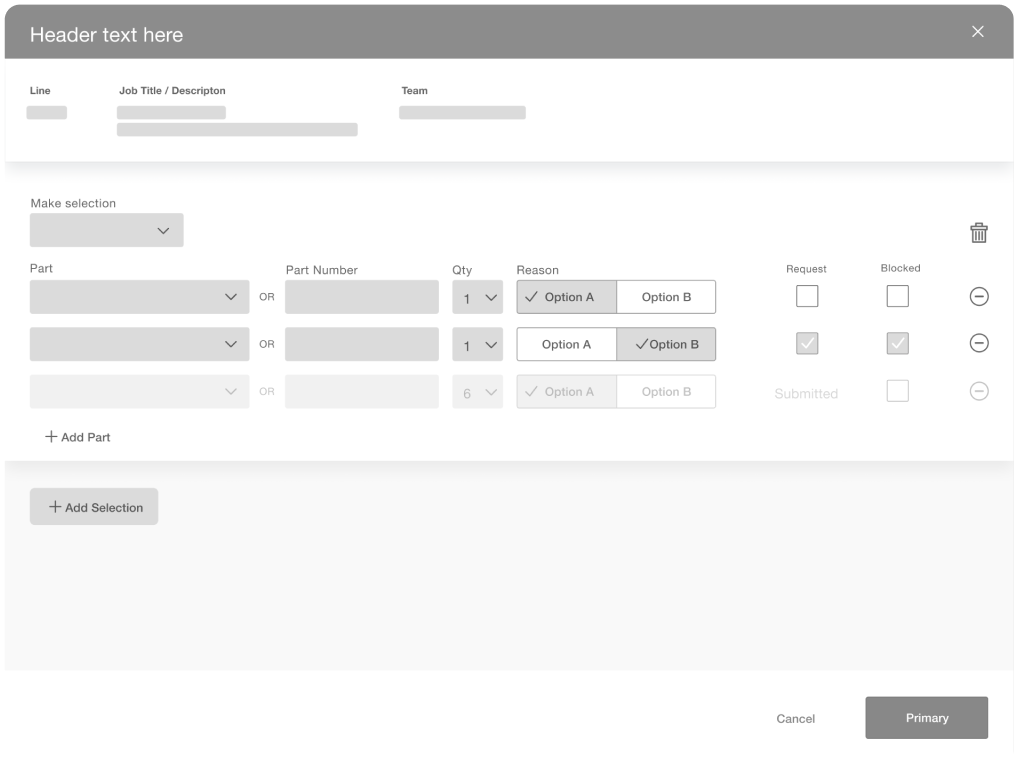Uncheck the second row Request checkbox

point(806,343)
